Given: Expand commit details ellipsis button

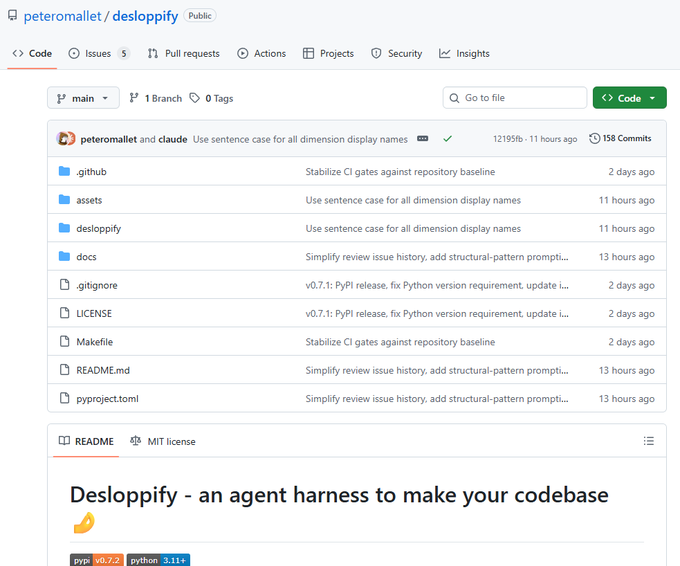Looking at the screenshot, I should [x=422, y=139].
